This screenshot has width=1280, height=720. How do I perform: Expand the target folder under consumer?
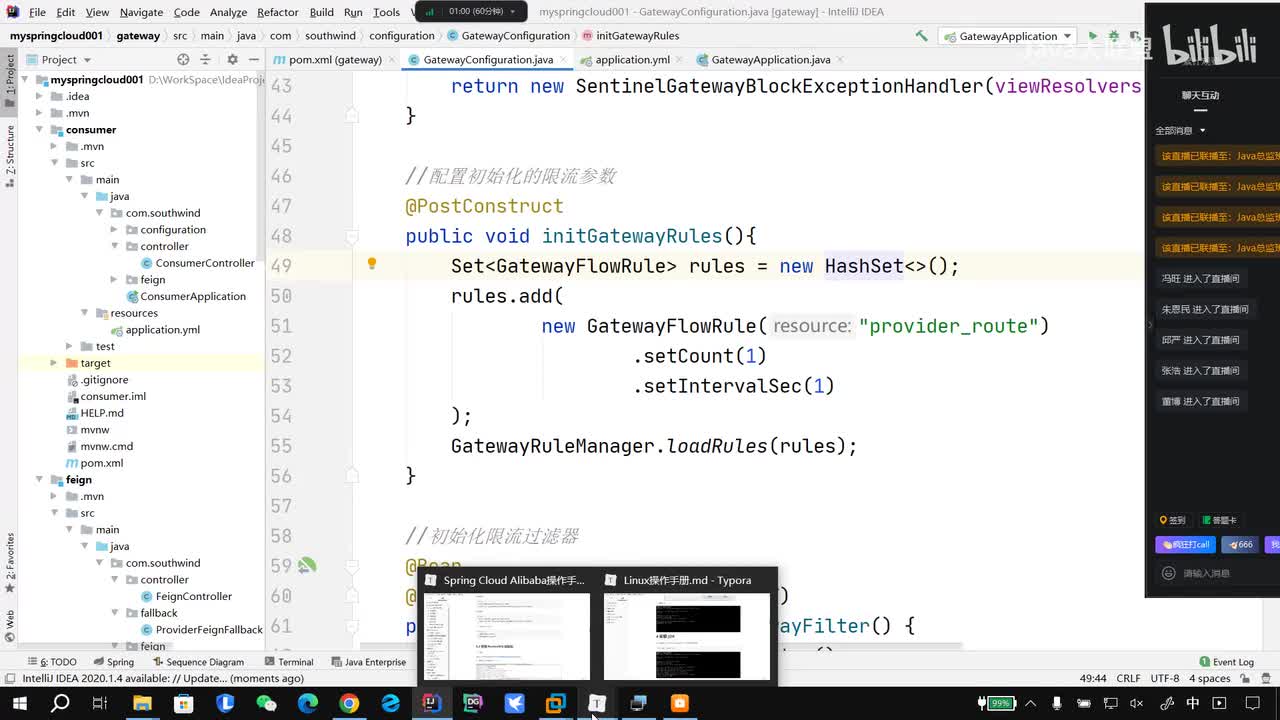coord(54,363)
